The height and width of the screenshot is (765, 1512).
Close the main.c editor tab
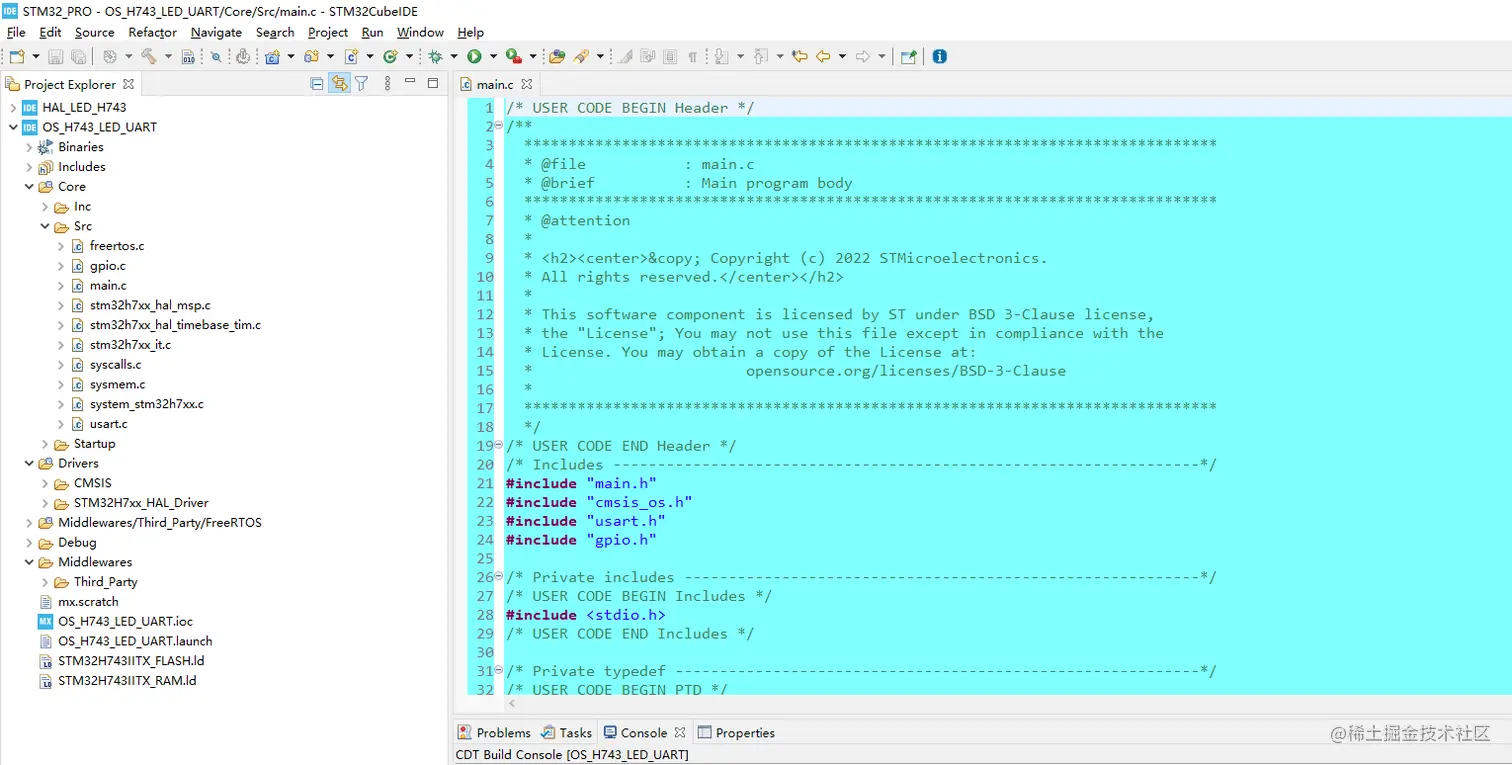click(x=527, y=85)
